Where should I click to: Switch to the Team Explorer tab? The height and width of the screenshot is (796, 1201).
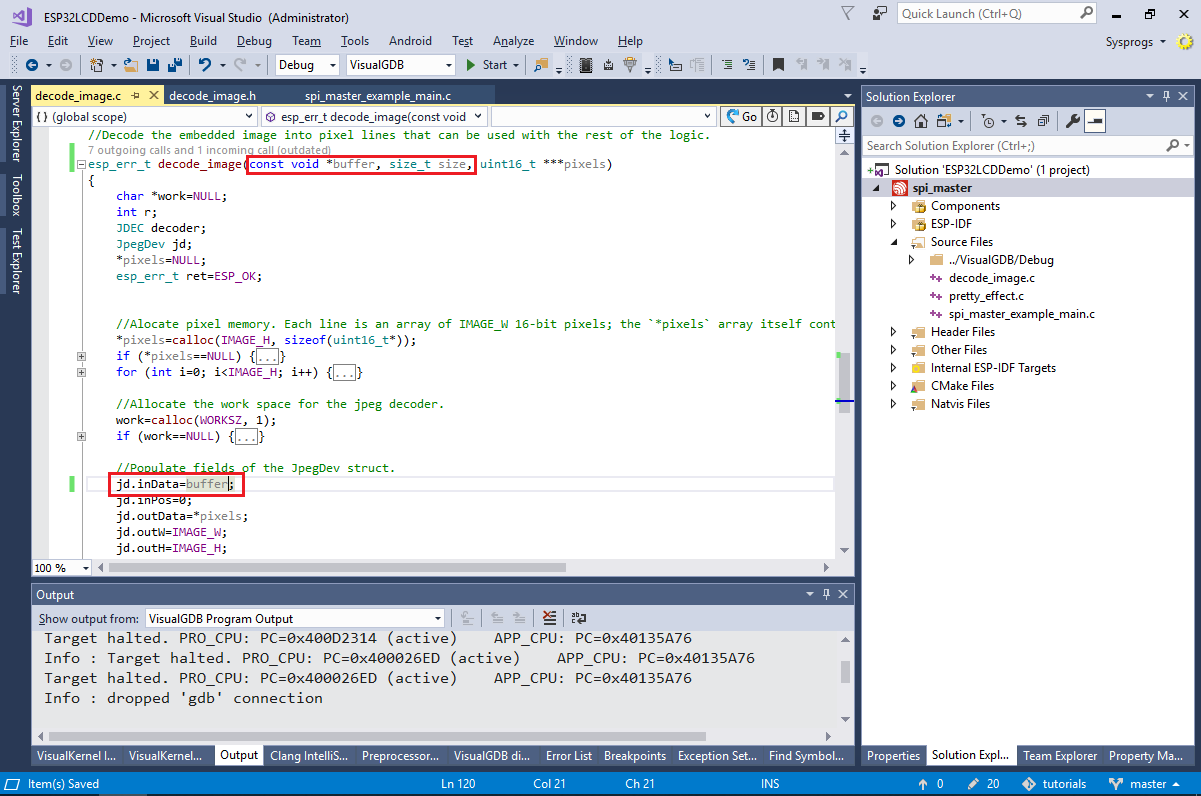pos(1059,756)
